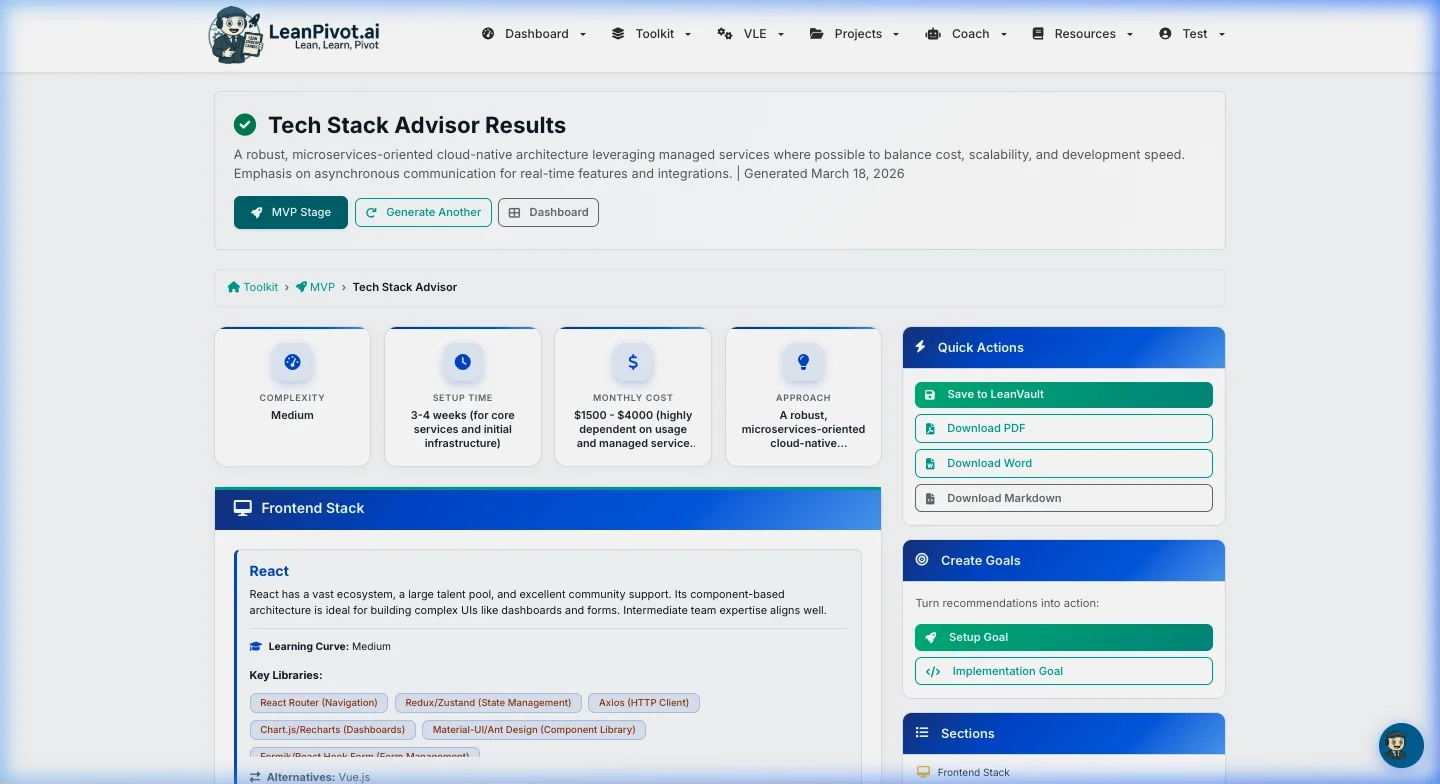Image resolution: width=1440 pixels, height=784 pixels.
Task: Click the Complexity gauge icon
Action: [292, 362]
